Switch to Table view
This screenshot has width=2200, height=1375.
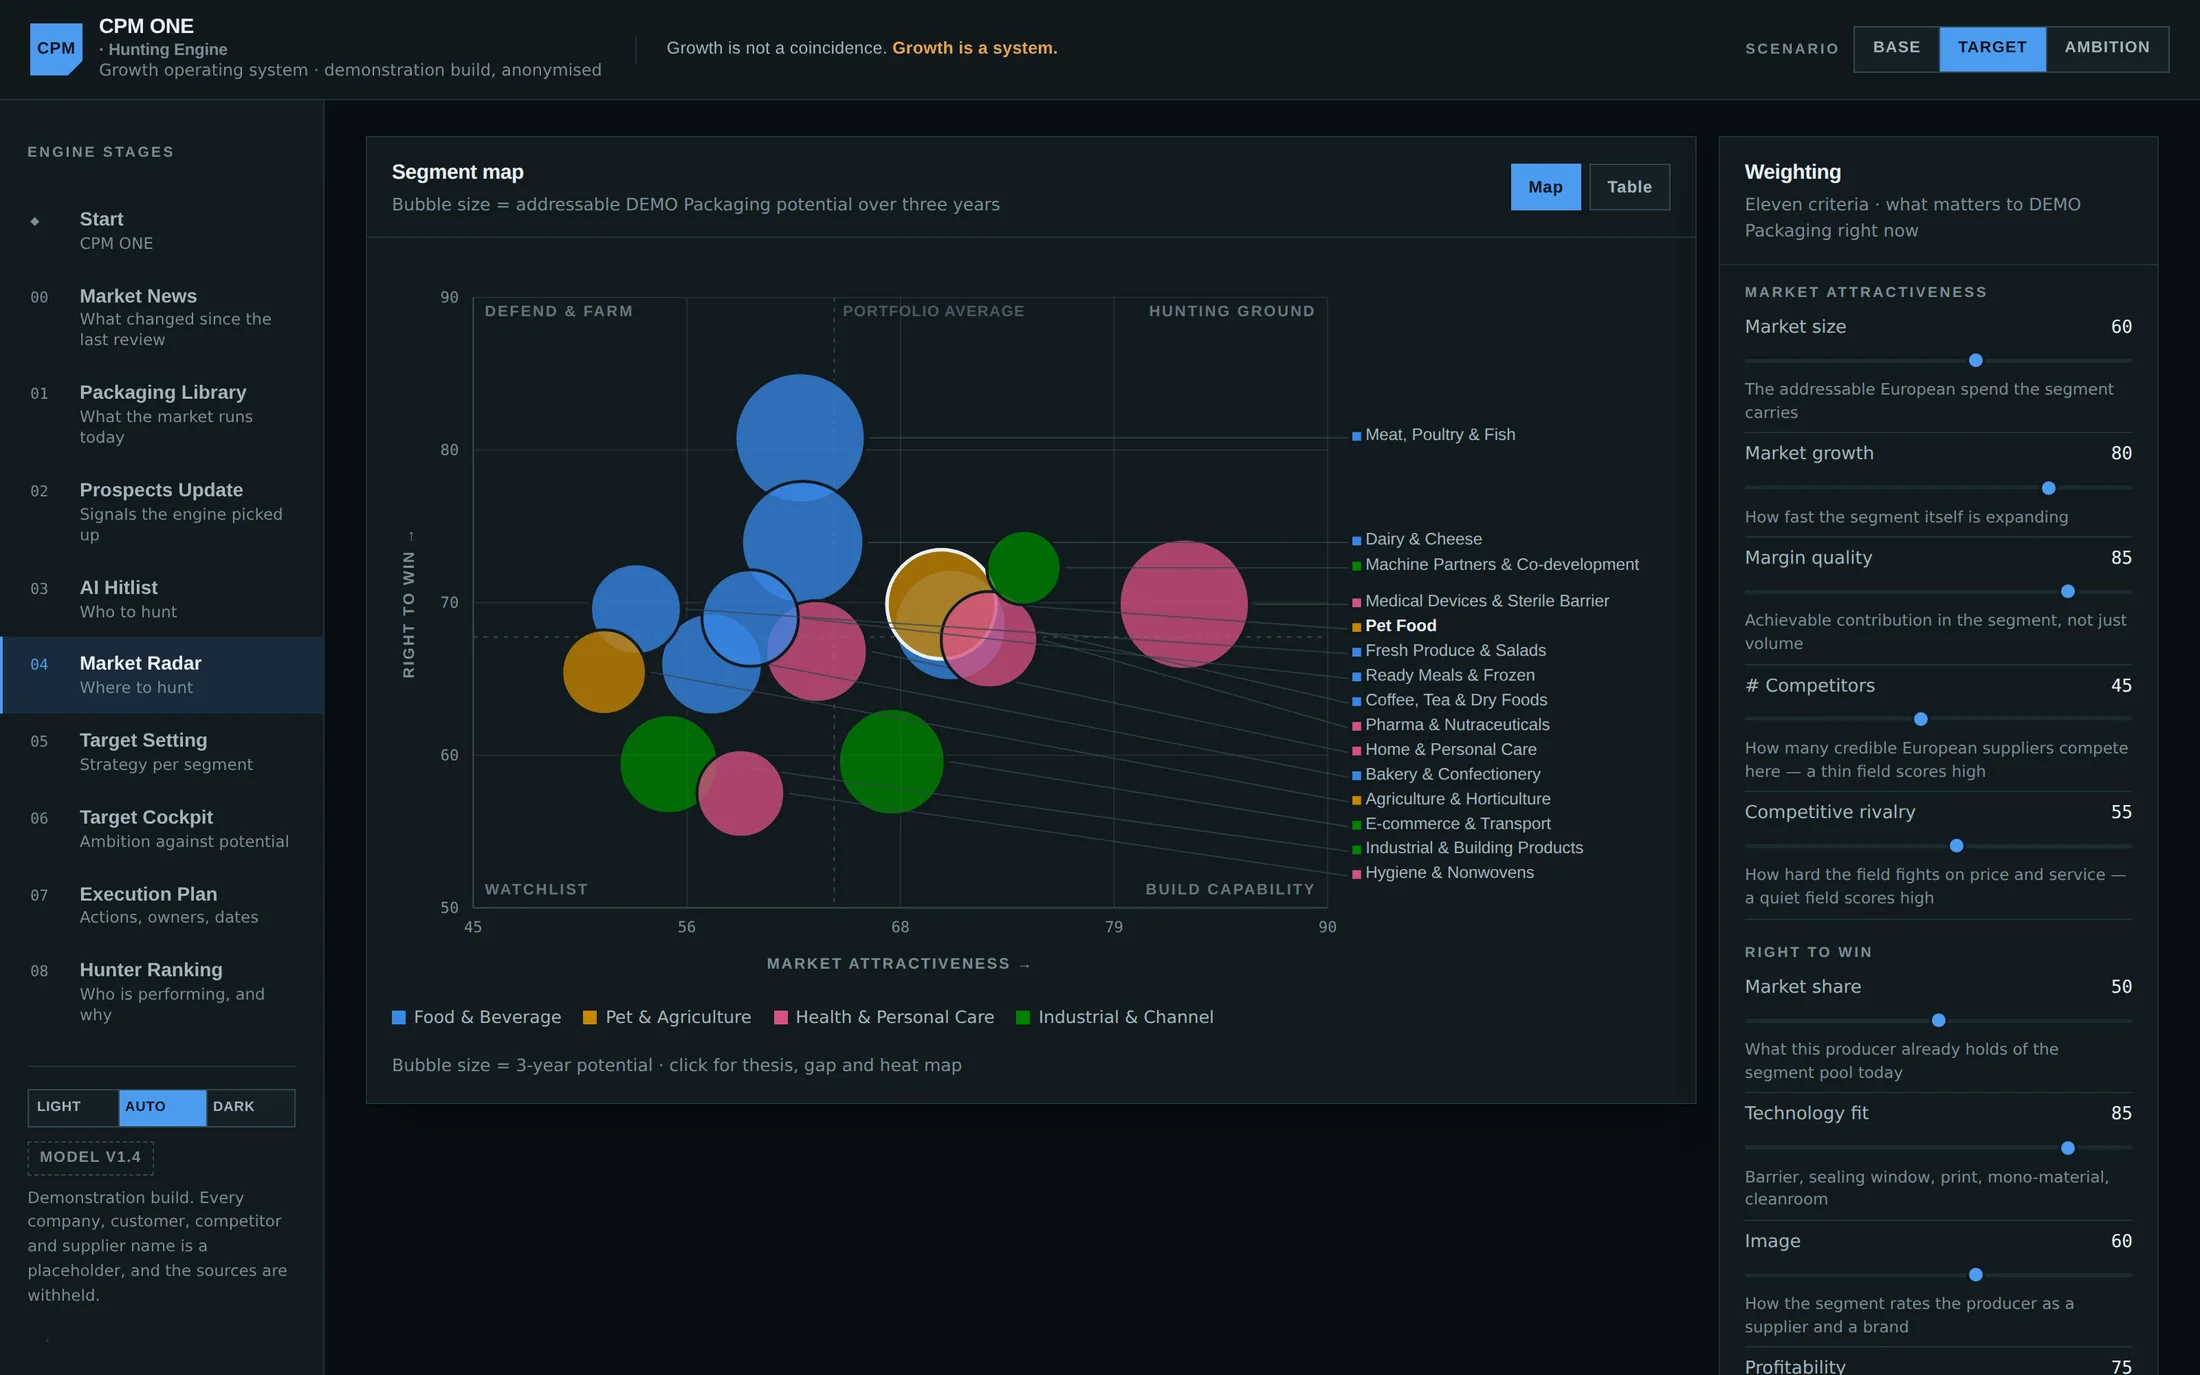click(1629, 187)
